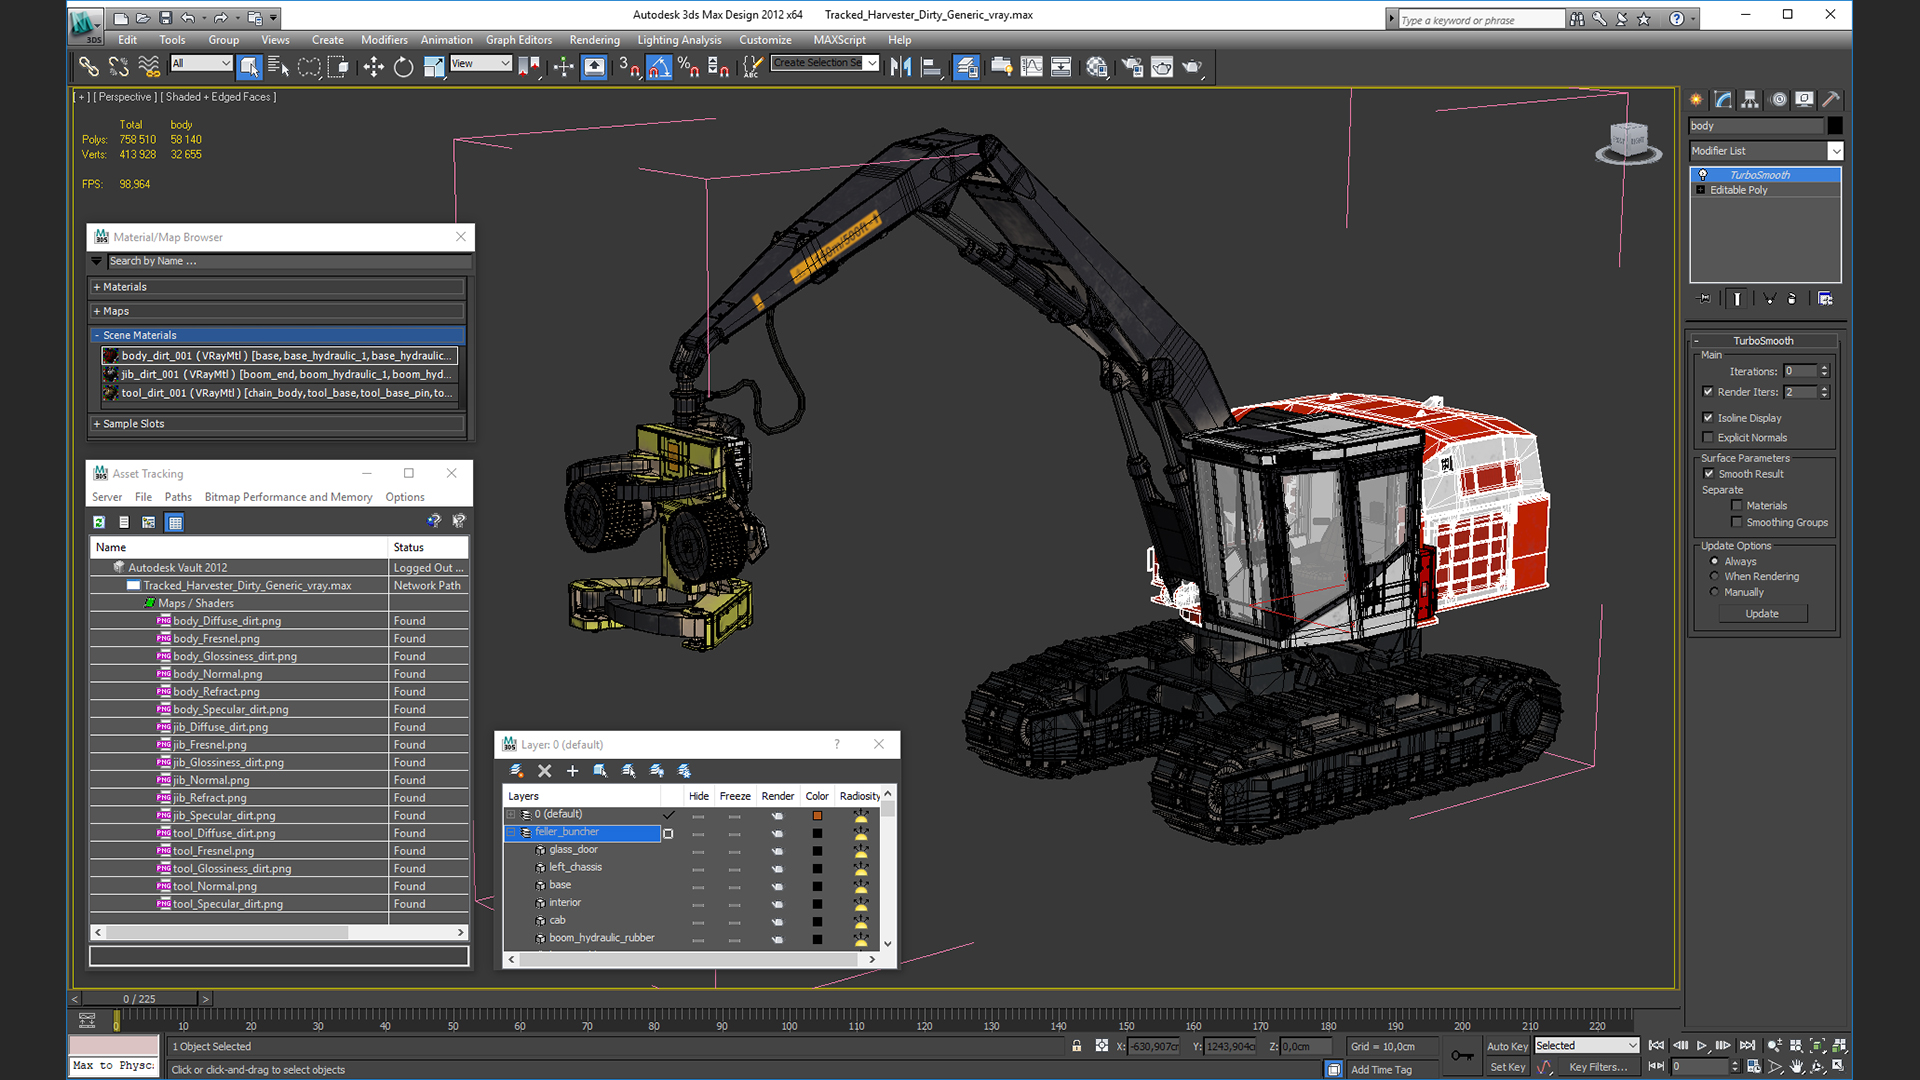Open Create Selection Set dropdown
The image size is (1920, 1080).
click(872, 63)
